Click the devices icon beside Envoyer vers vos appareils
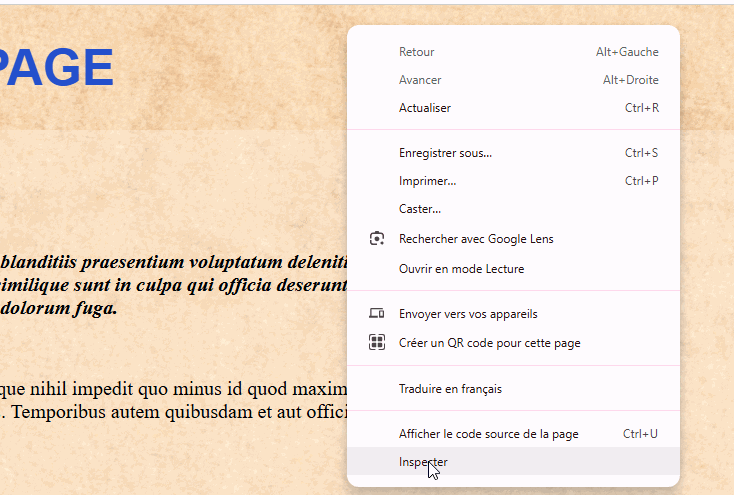734x495 pixels. pos(377,314)
